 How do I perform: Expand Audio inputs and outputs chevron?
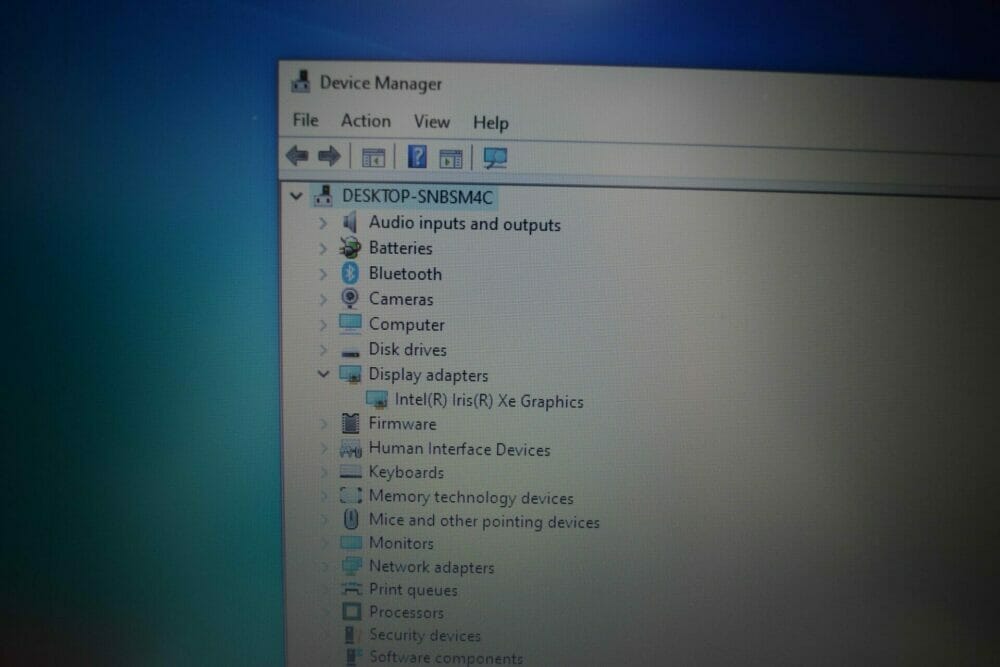point(323,223)
